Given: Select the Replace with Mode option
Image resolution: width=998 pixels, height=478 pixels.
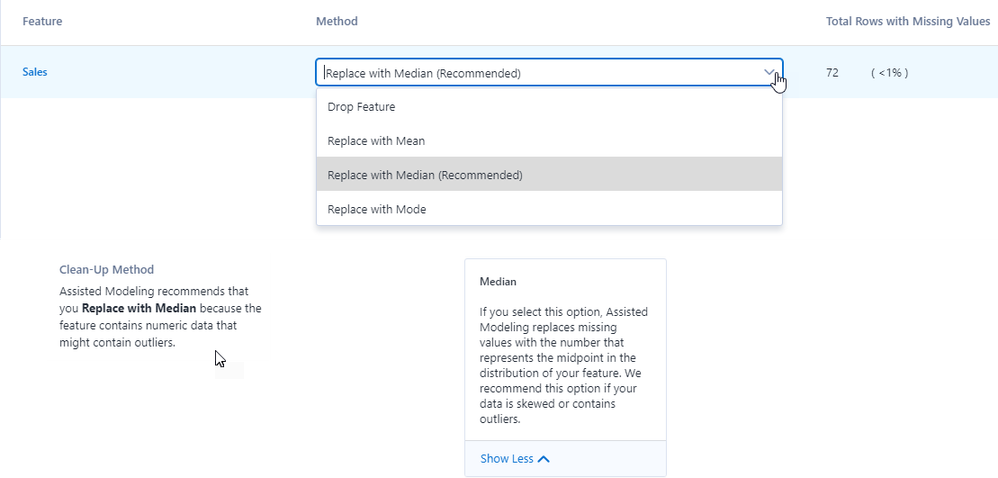Looking at the screenshot, I should pyautogui.click(x=377, y=209).
